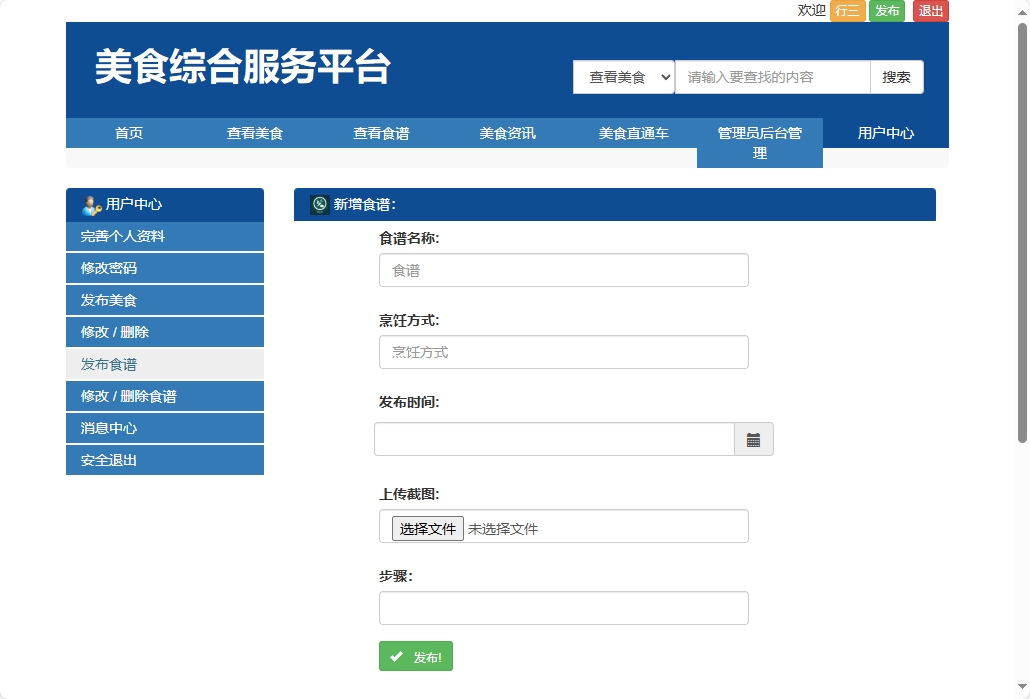This screenshot has width=1030, height=699.
Task: Open the 查看美食 search category dropdown
Action: 623,77
